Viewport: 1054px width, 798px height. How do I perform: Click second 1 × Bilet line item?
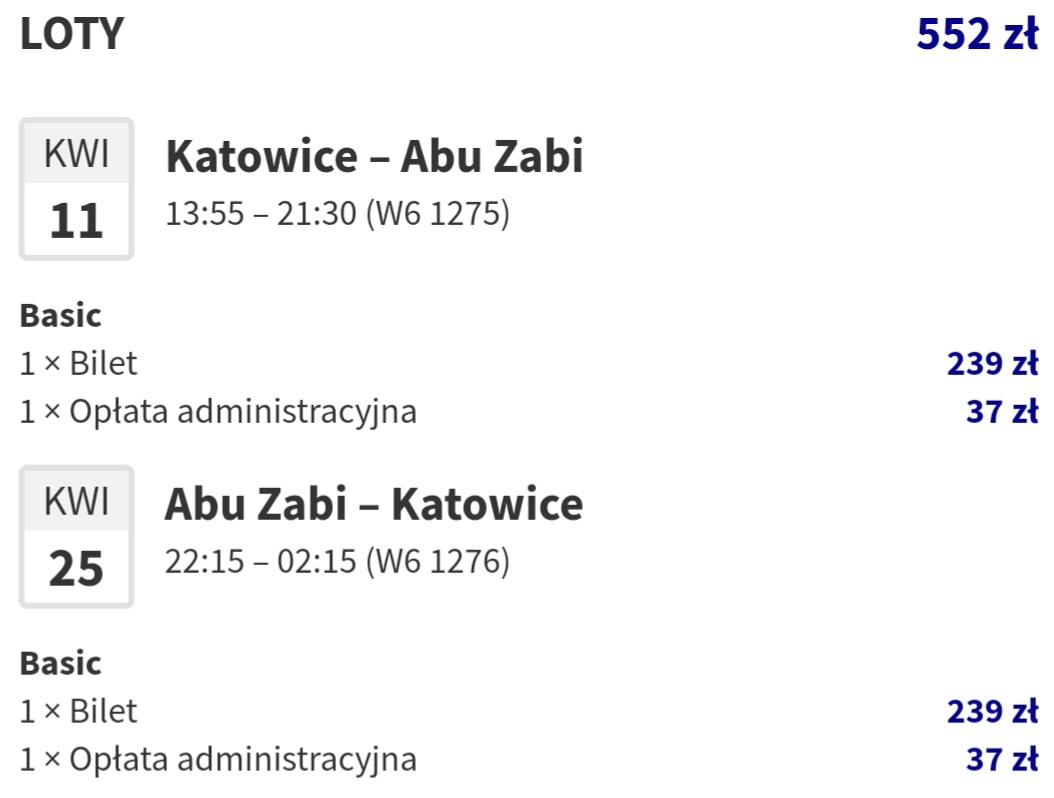[79, 711]
